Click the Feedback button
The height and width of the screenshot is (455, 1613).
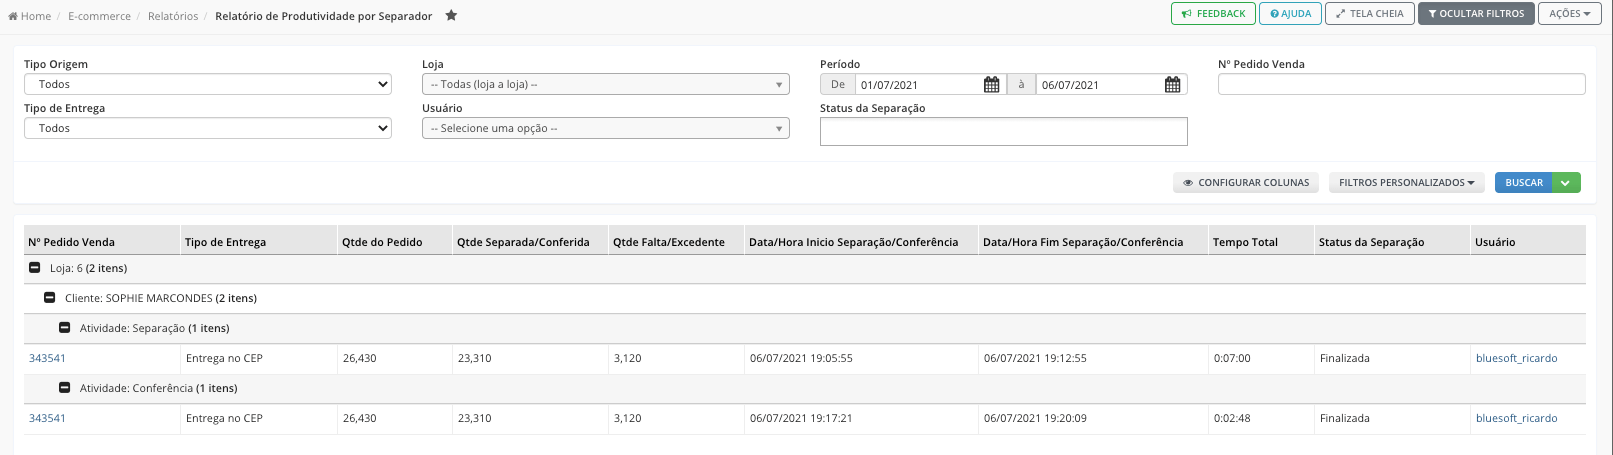point(1213,14)
